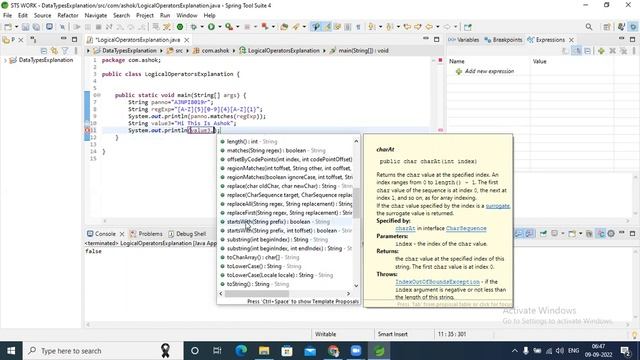Open File Explorer from taskbar
Image resolution: width=640 pixels, height=360 pixels.
264,351
